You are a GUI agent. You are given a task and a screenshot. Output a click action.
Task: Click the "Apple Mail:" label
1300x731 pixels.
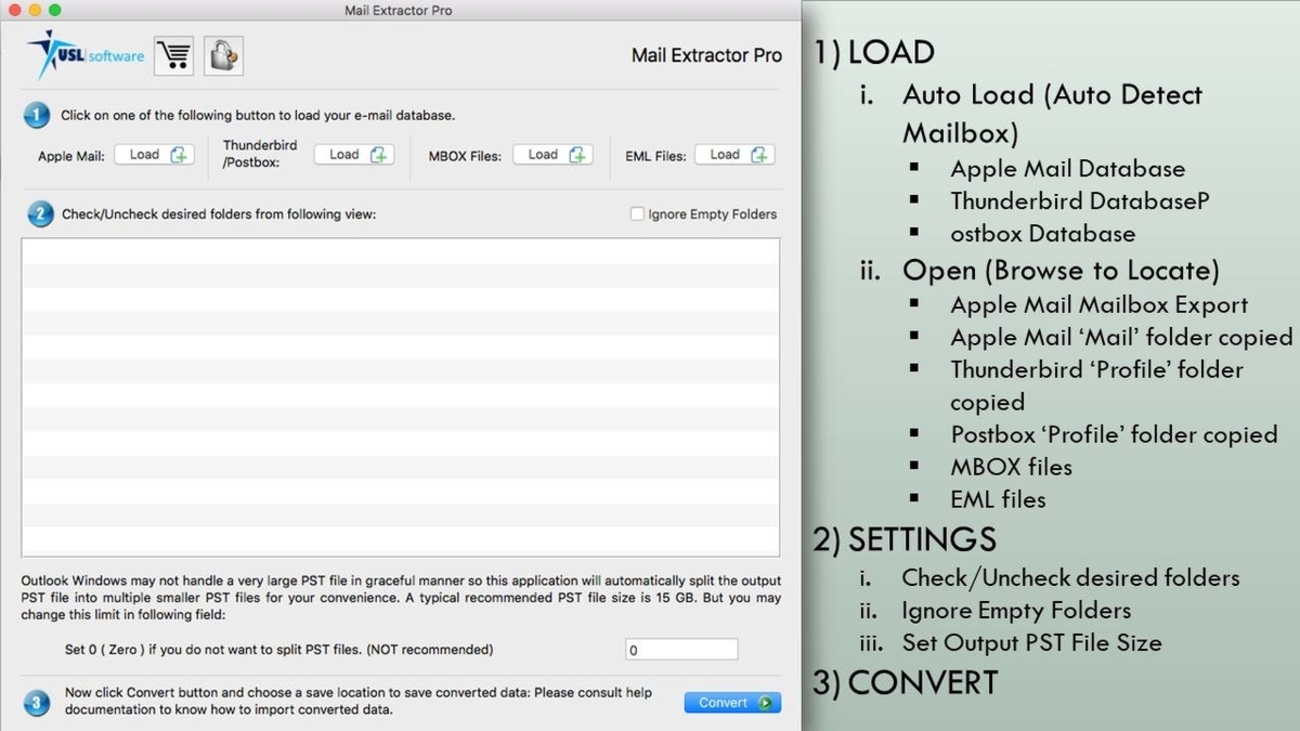pos(71,156)
